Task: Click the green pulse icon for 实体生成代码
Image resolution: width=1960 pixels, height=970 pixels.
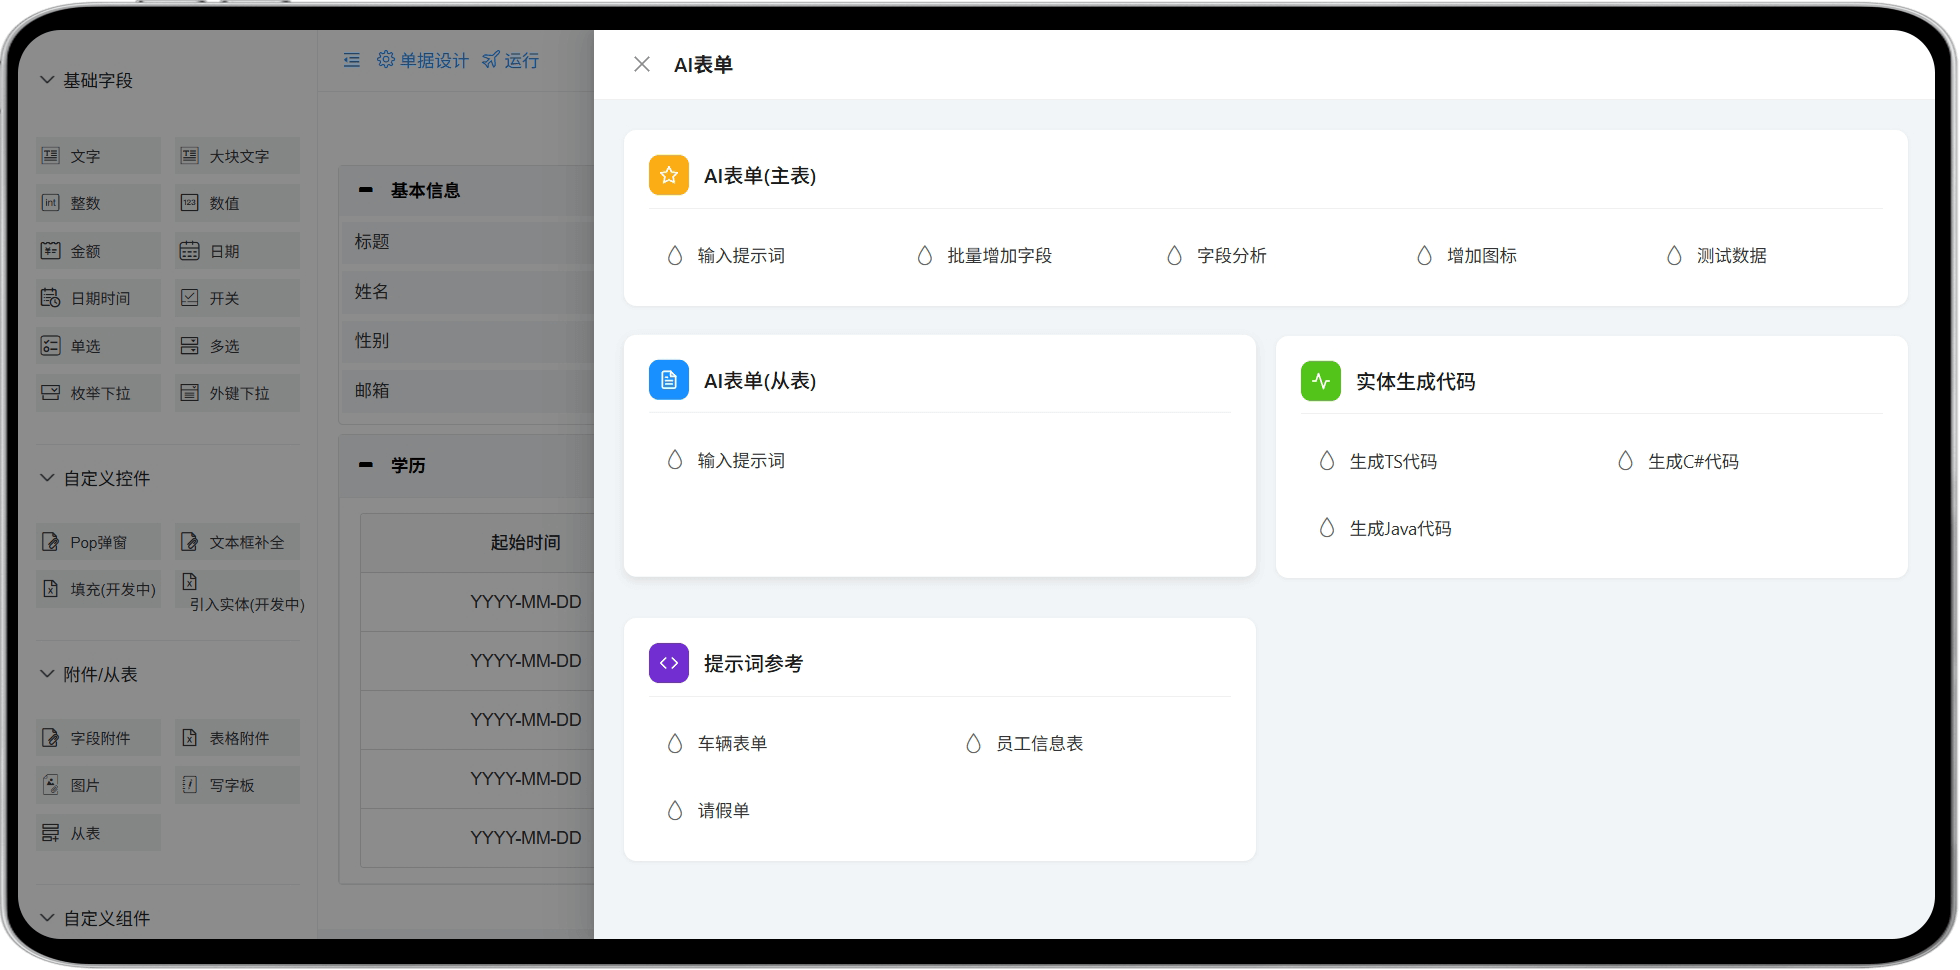Action: (x=1320, y=381)
